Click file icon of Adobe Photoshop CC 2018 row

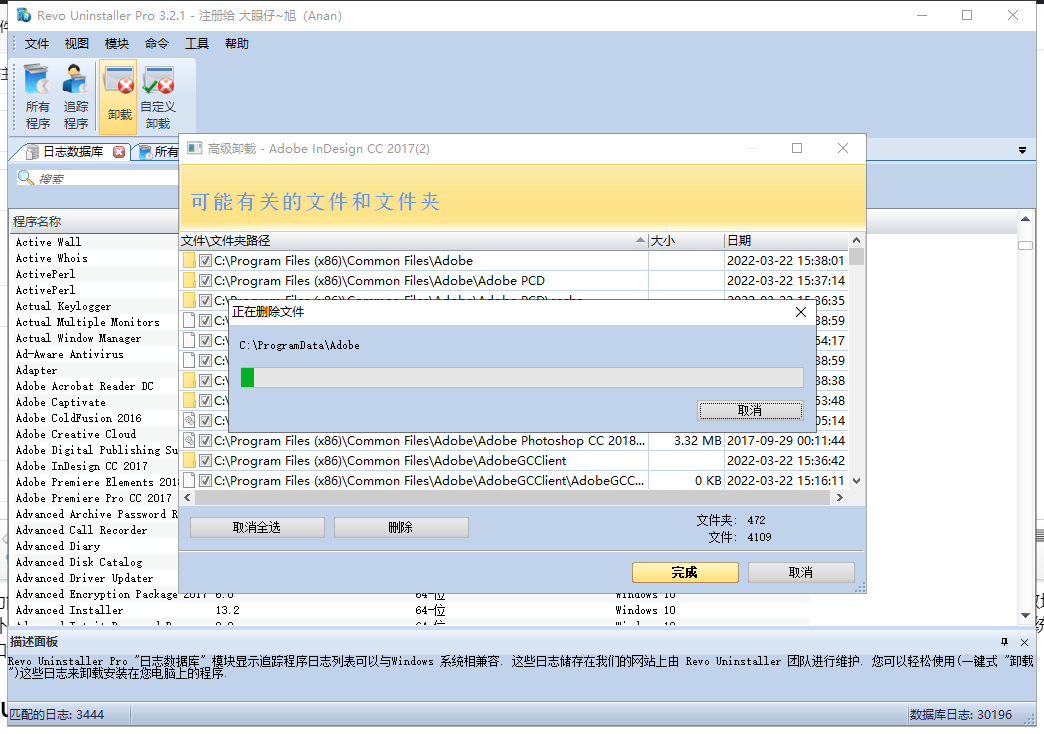tap(189, 440)
